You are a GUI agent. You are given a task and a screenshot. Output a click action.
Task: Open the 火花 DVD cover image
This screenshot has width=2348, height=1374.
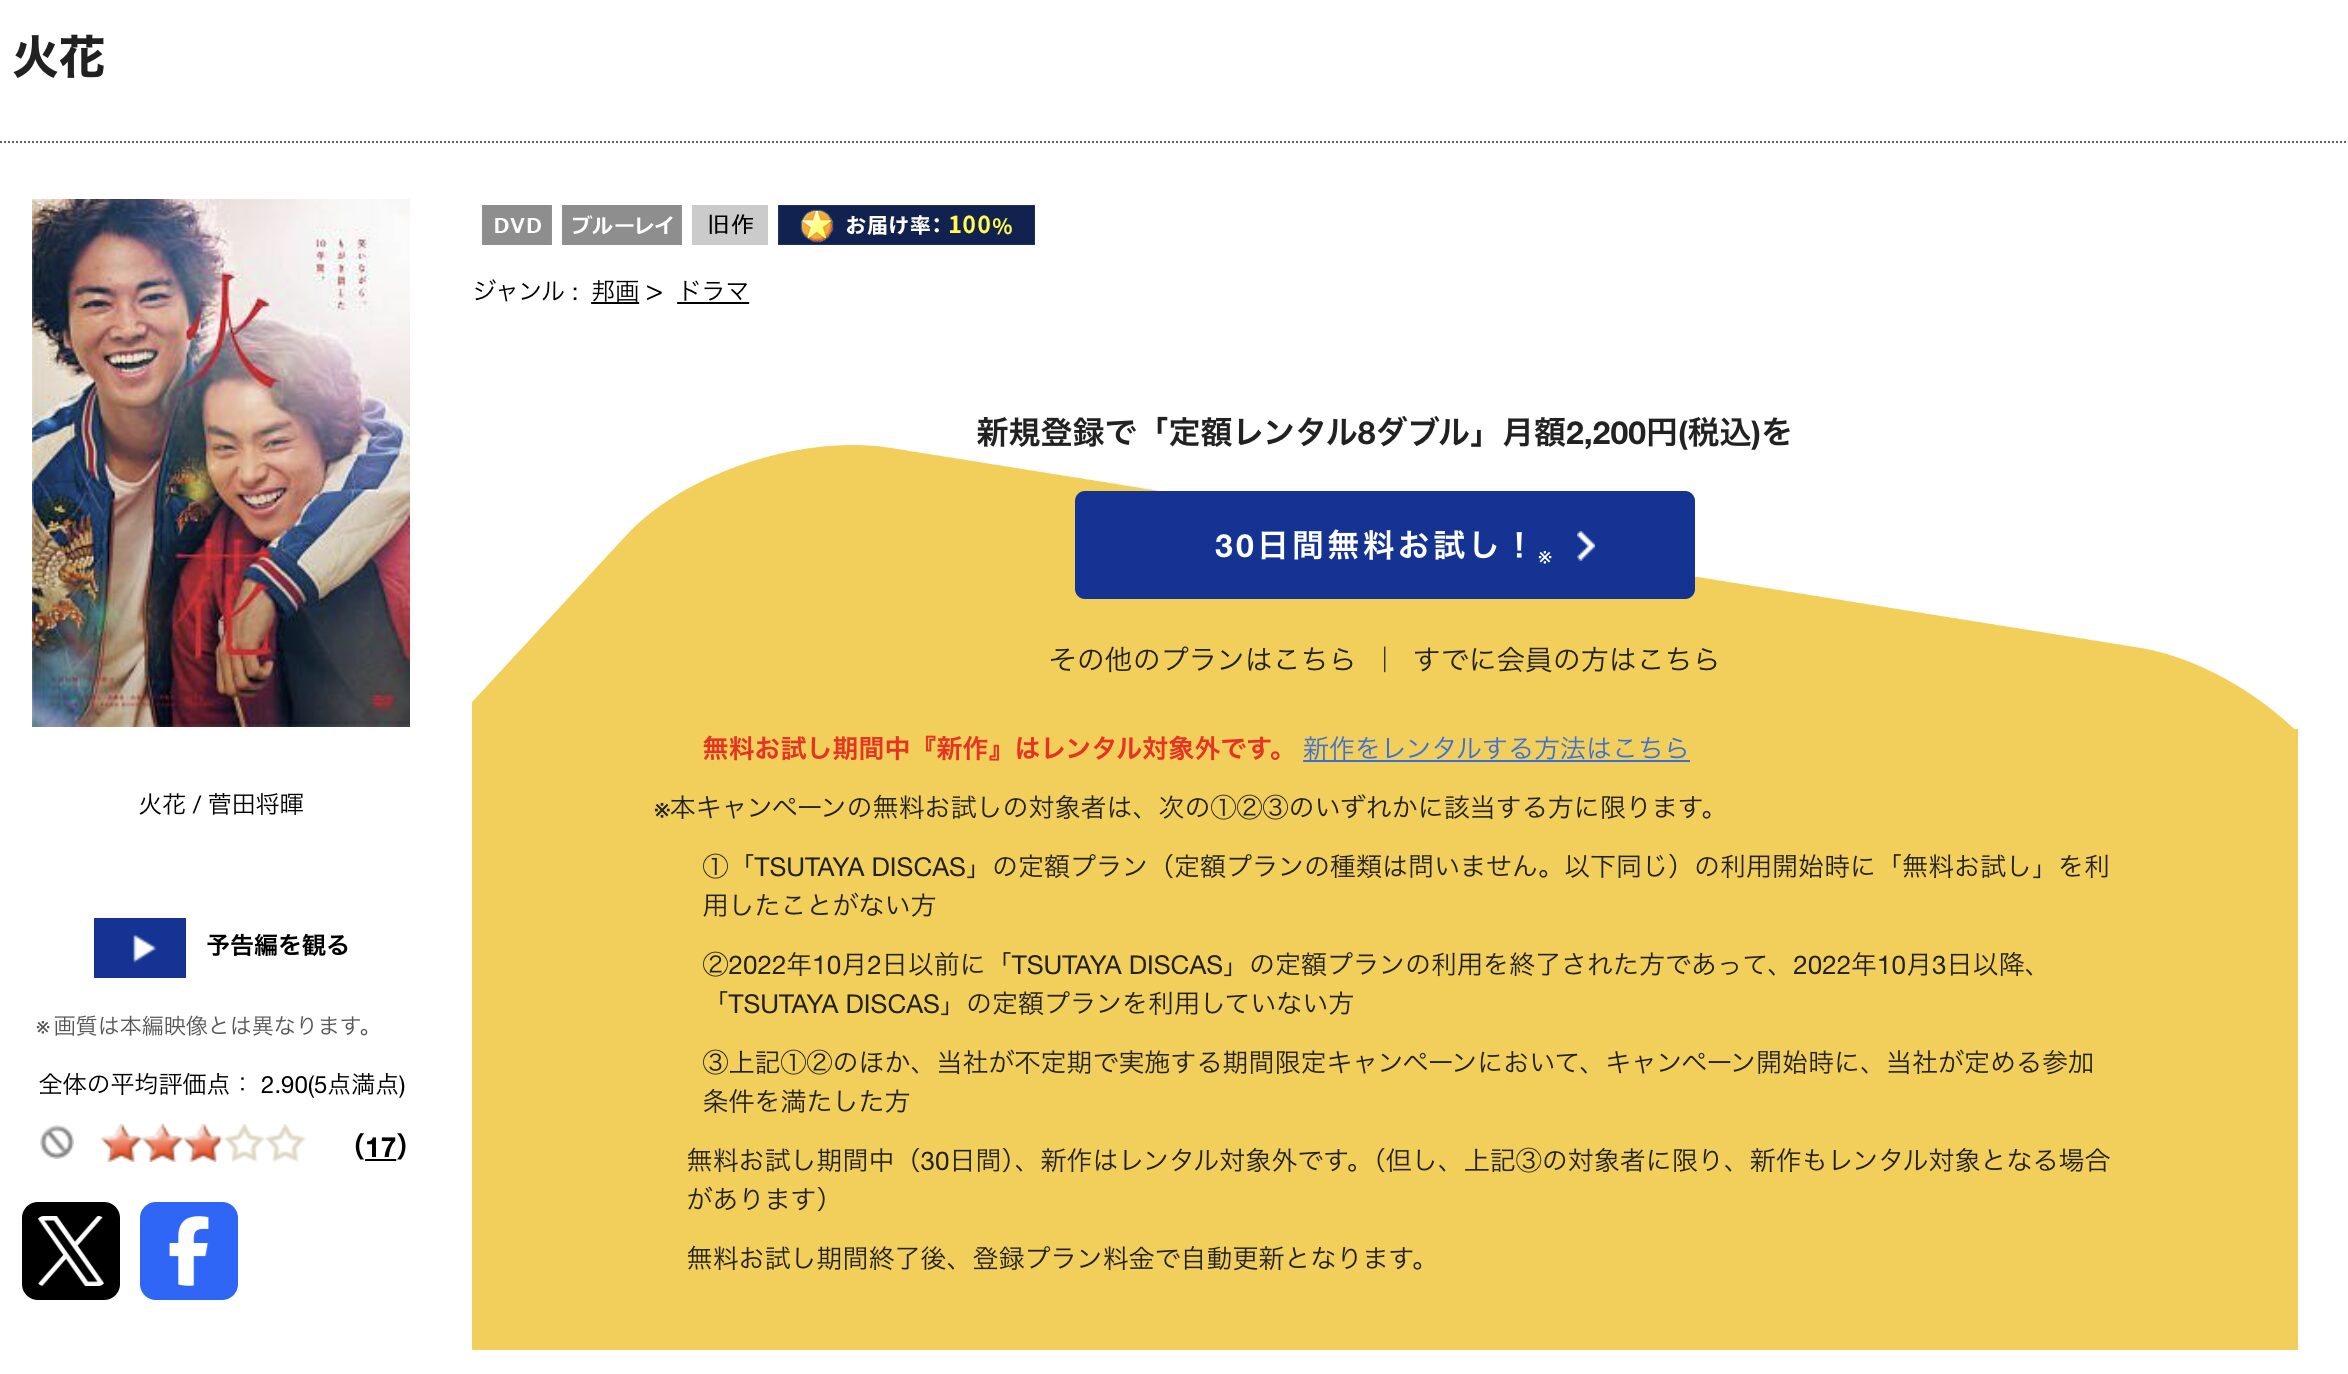click(x=221, y=463)
